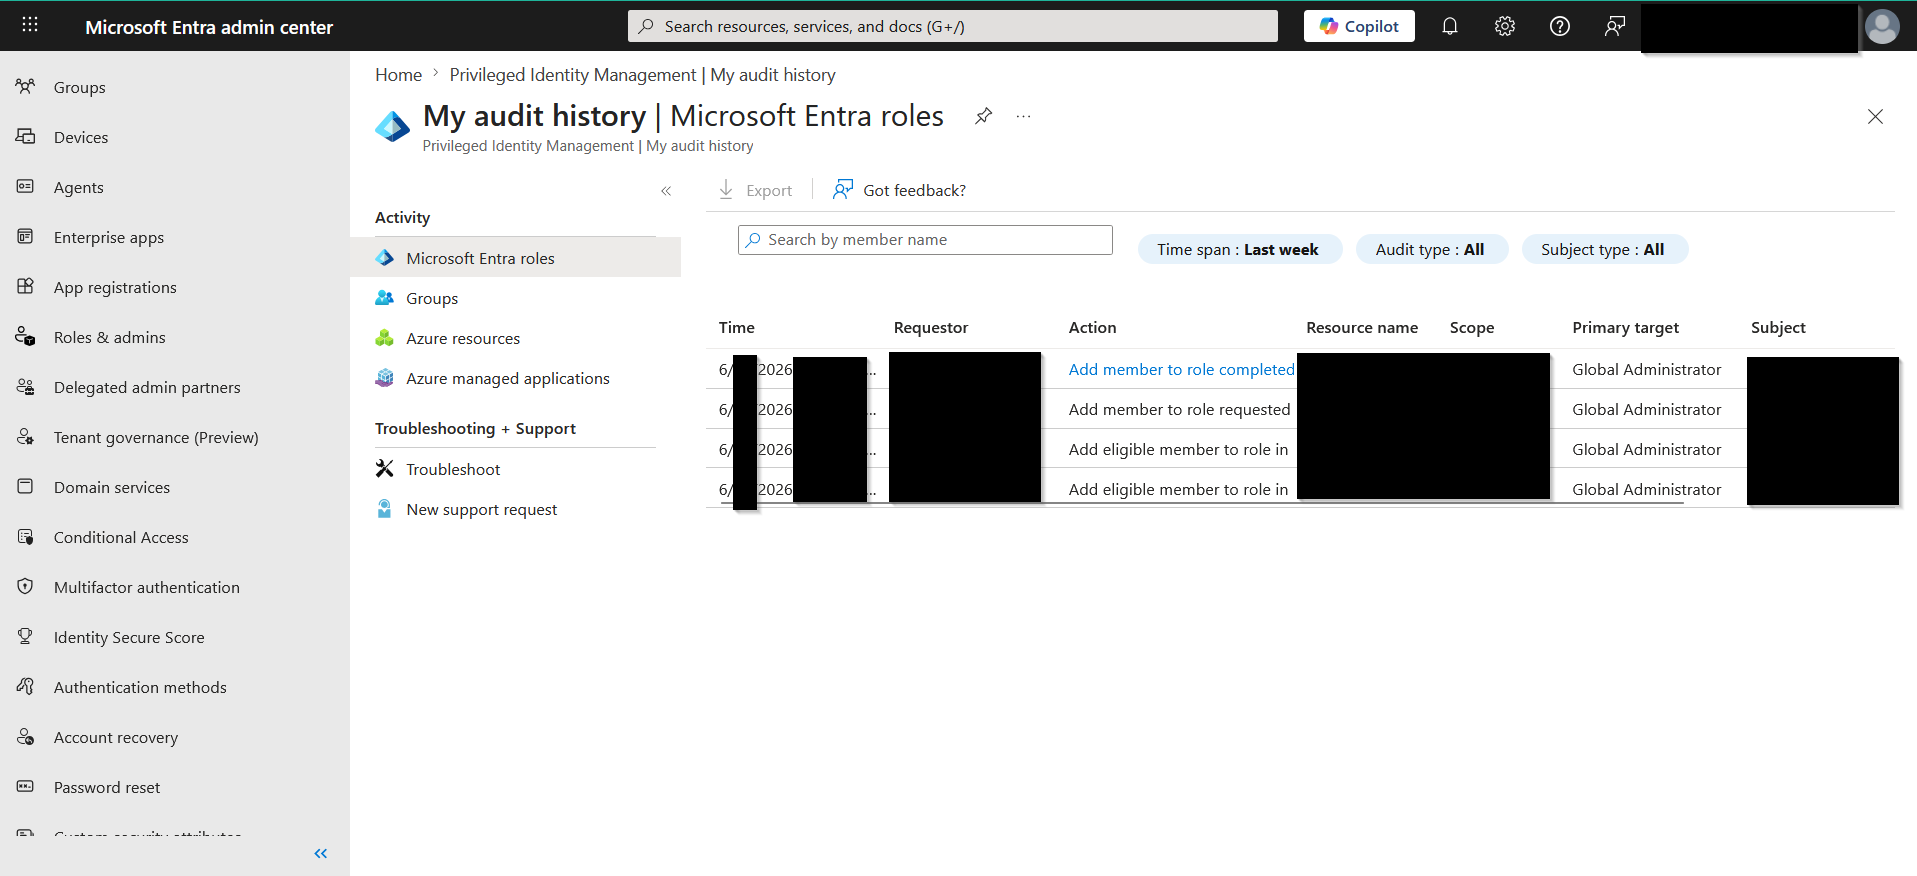Collapse the left navigation sidebar

(x=320, y=853)
